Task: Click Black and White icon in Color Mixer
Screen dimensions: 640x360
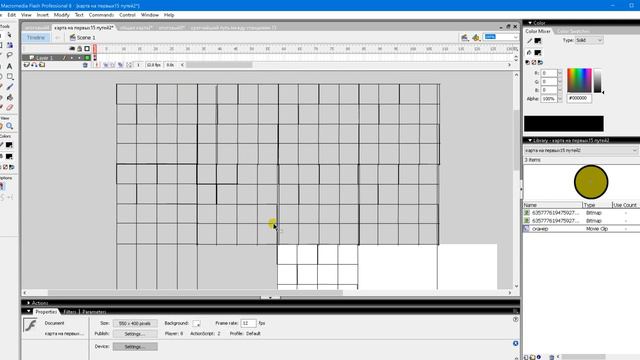Action: point(527,62)
